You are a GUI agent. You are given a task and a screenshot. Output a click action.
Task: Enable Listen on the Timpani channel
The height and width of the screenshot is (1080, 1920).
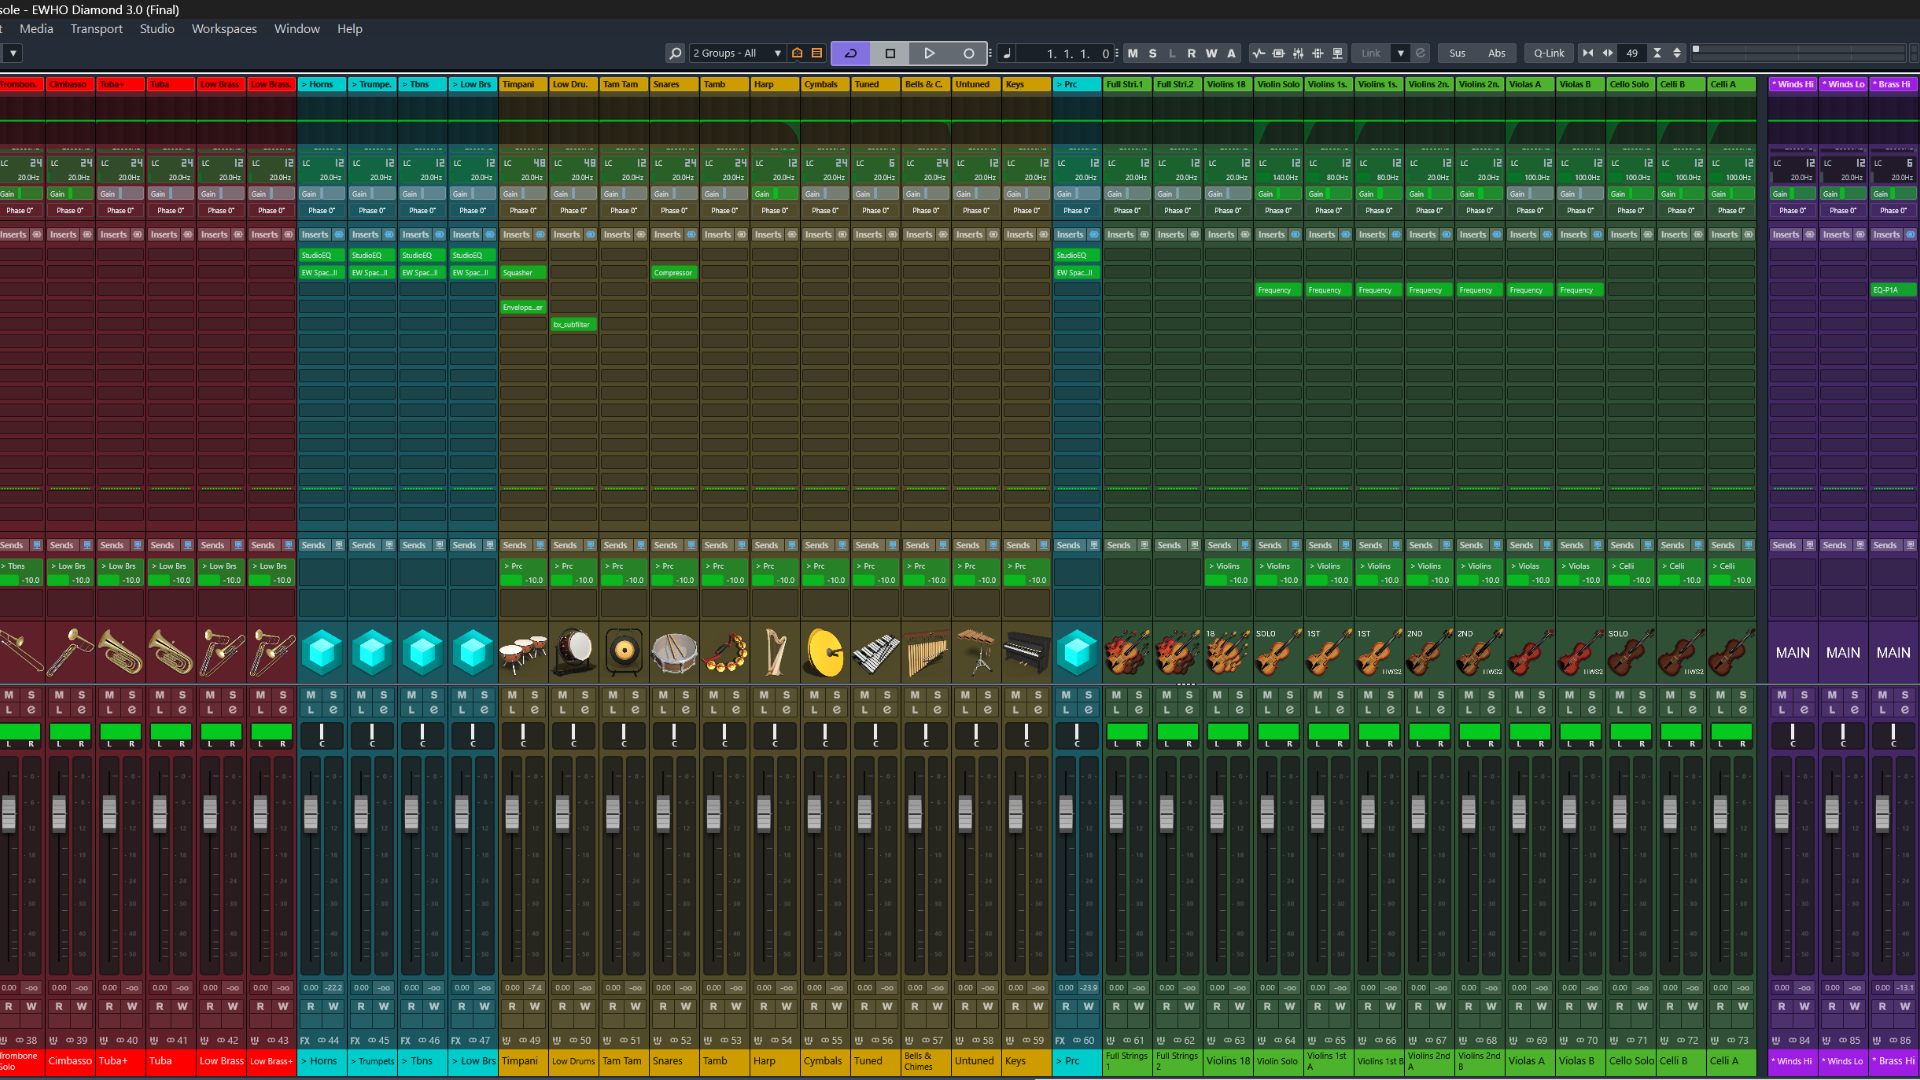(512, 710)
